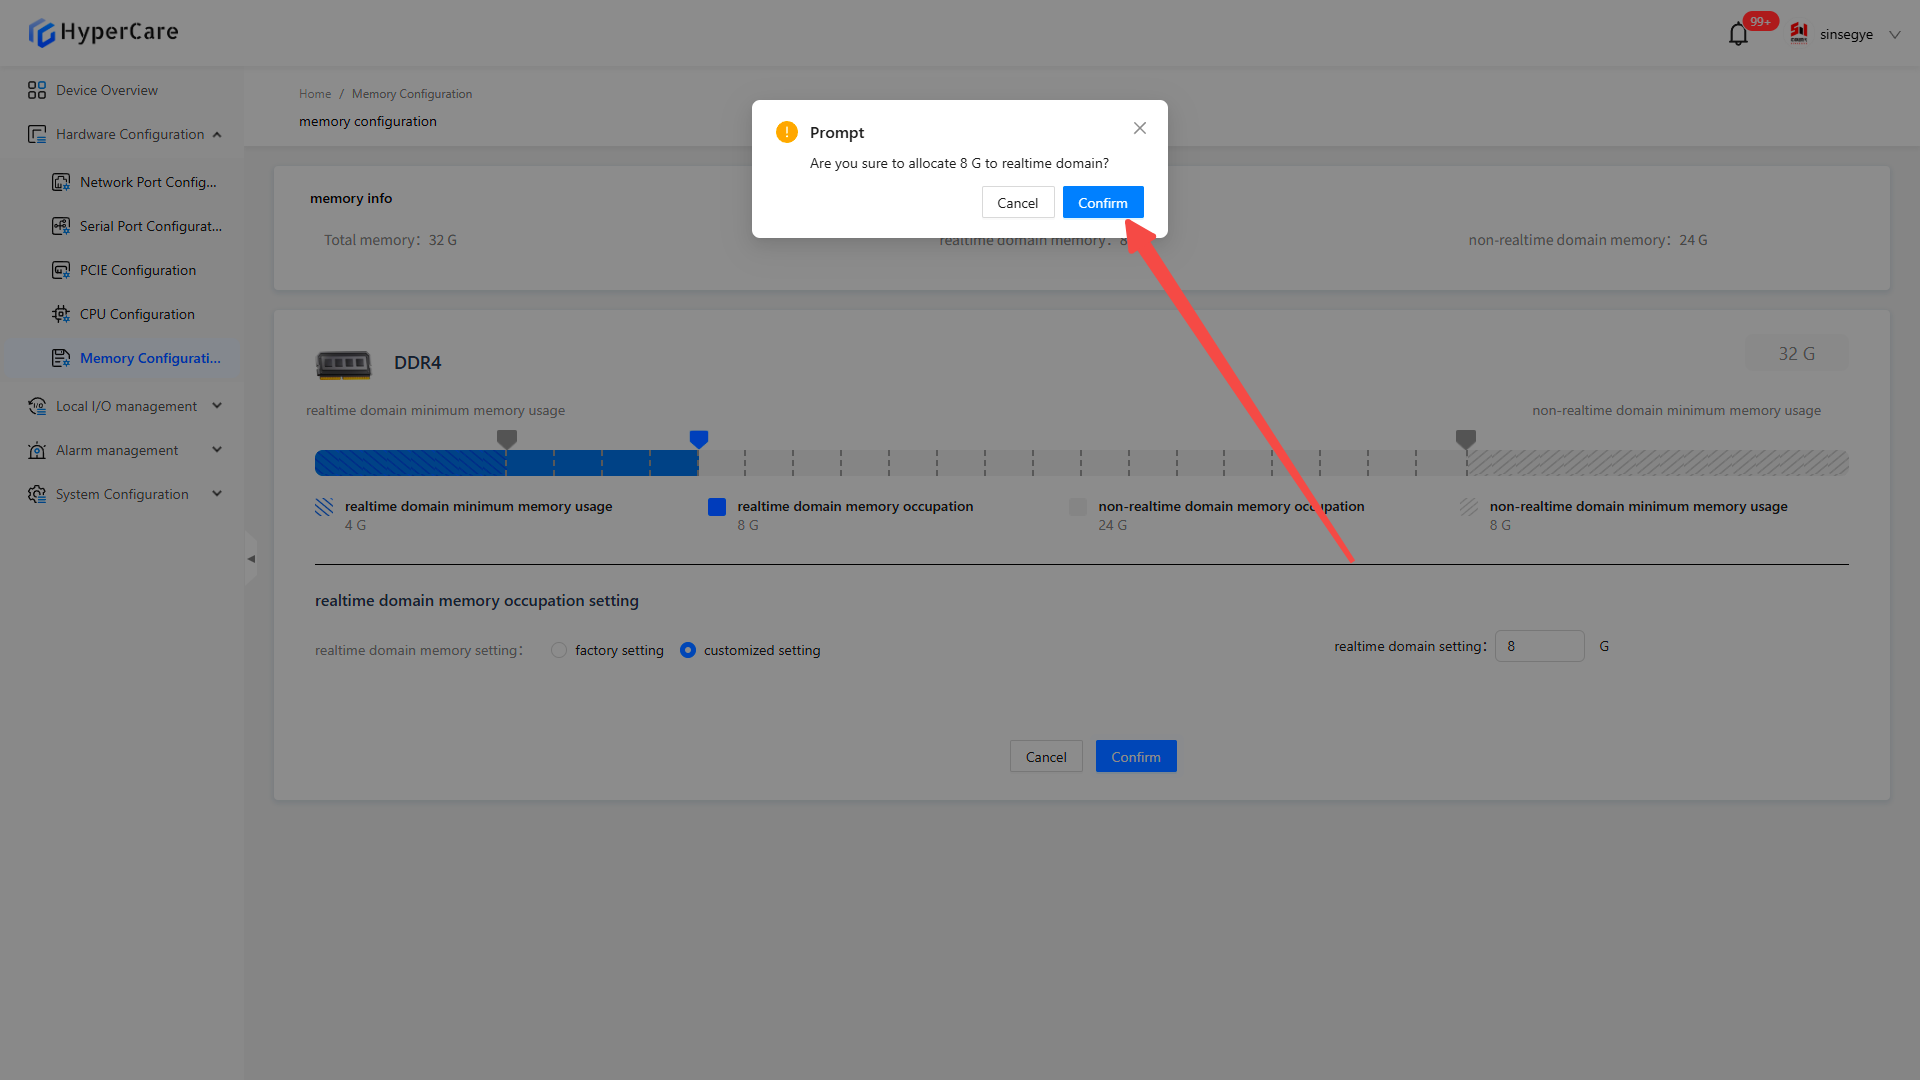Click the Serial Port Configuration icon
Viewport: 1920px width, 1080px height.
61,226
